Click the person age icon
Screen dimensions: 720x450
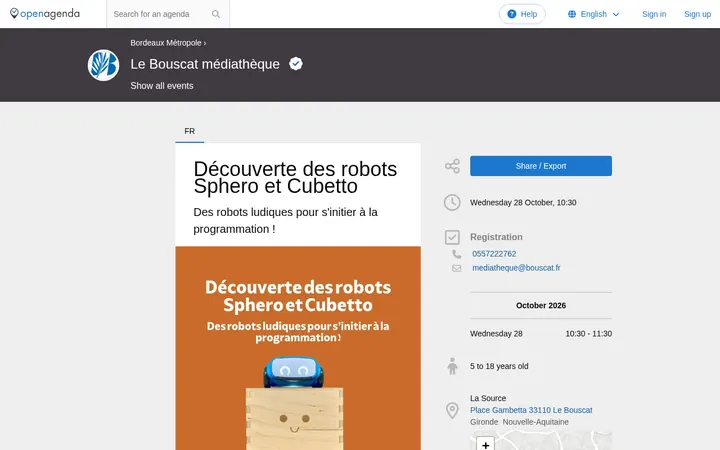pyautogui.click(x=452, y=366)
